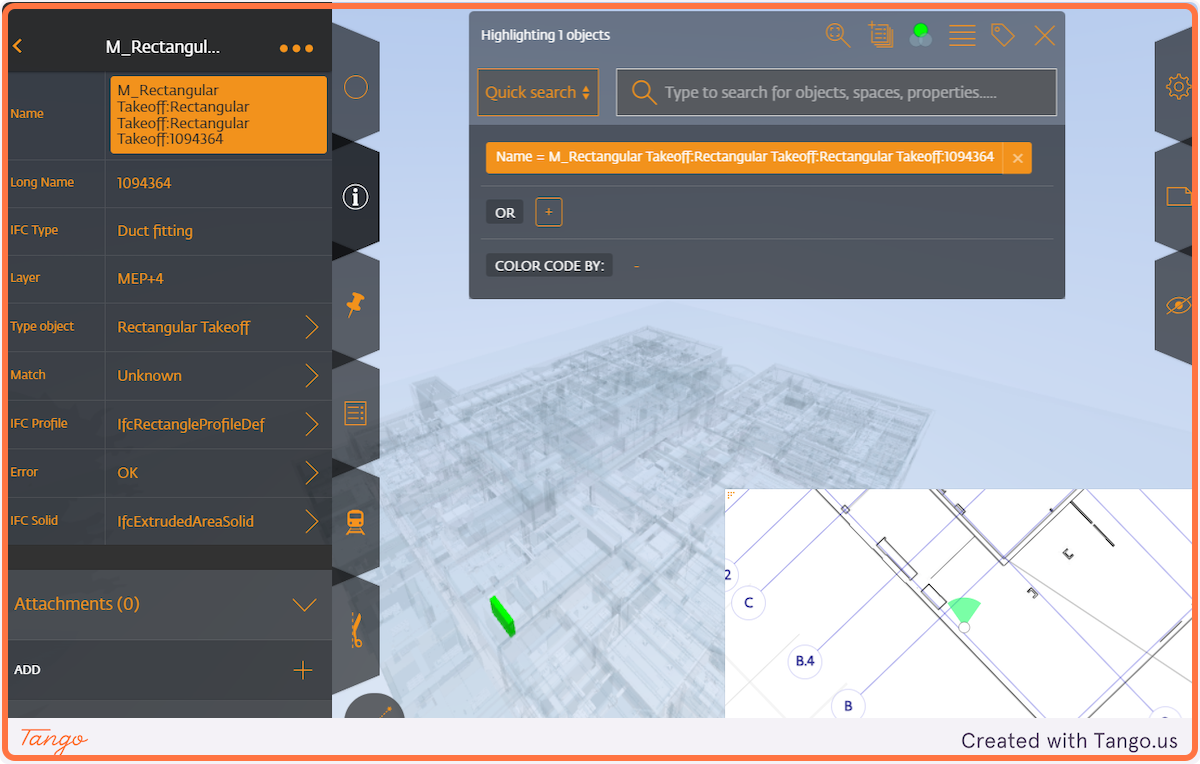Click the Long Name property label

pos(42,182)
